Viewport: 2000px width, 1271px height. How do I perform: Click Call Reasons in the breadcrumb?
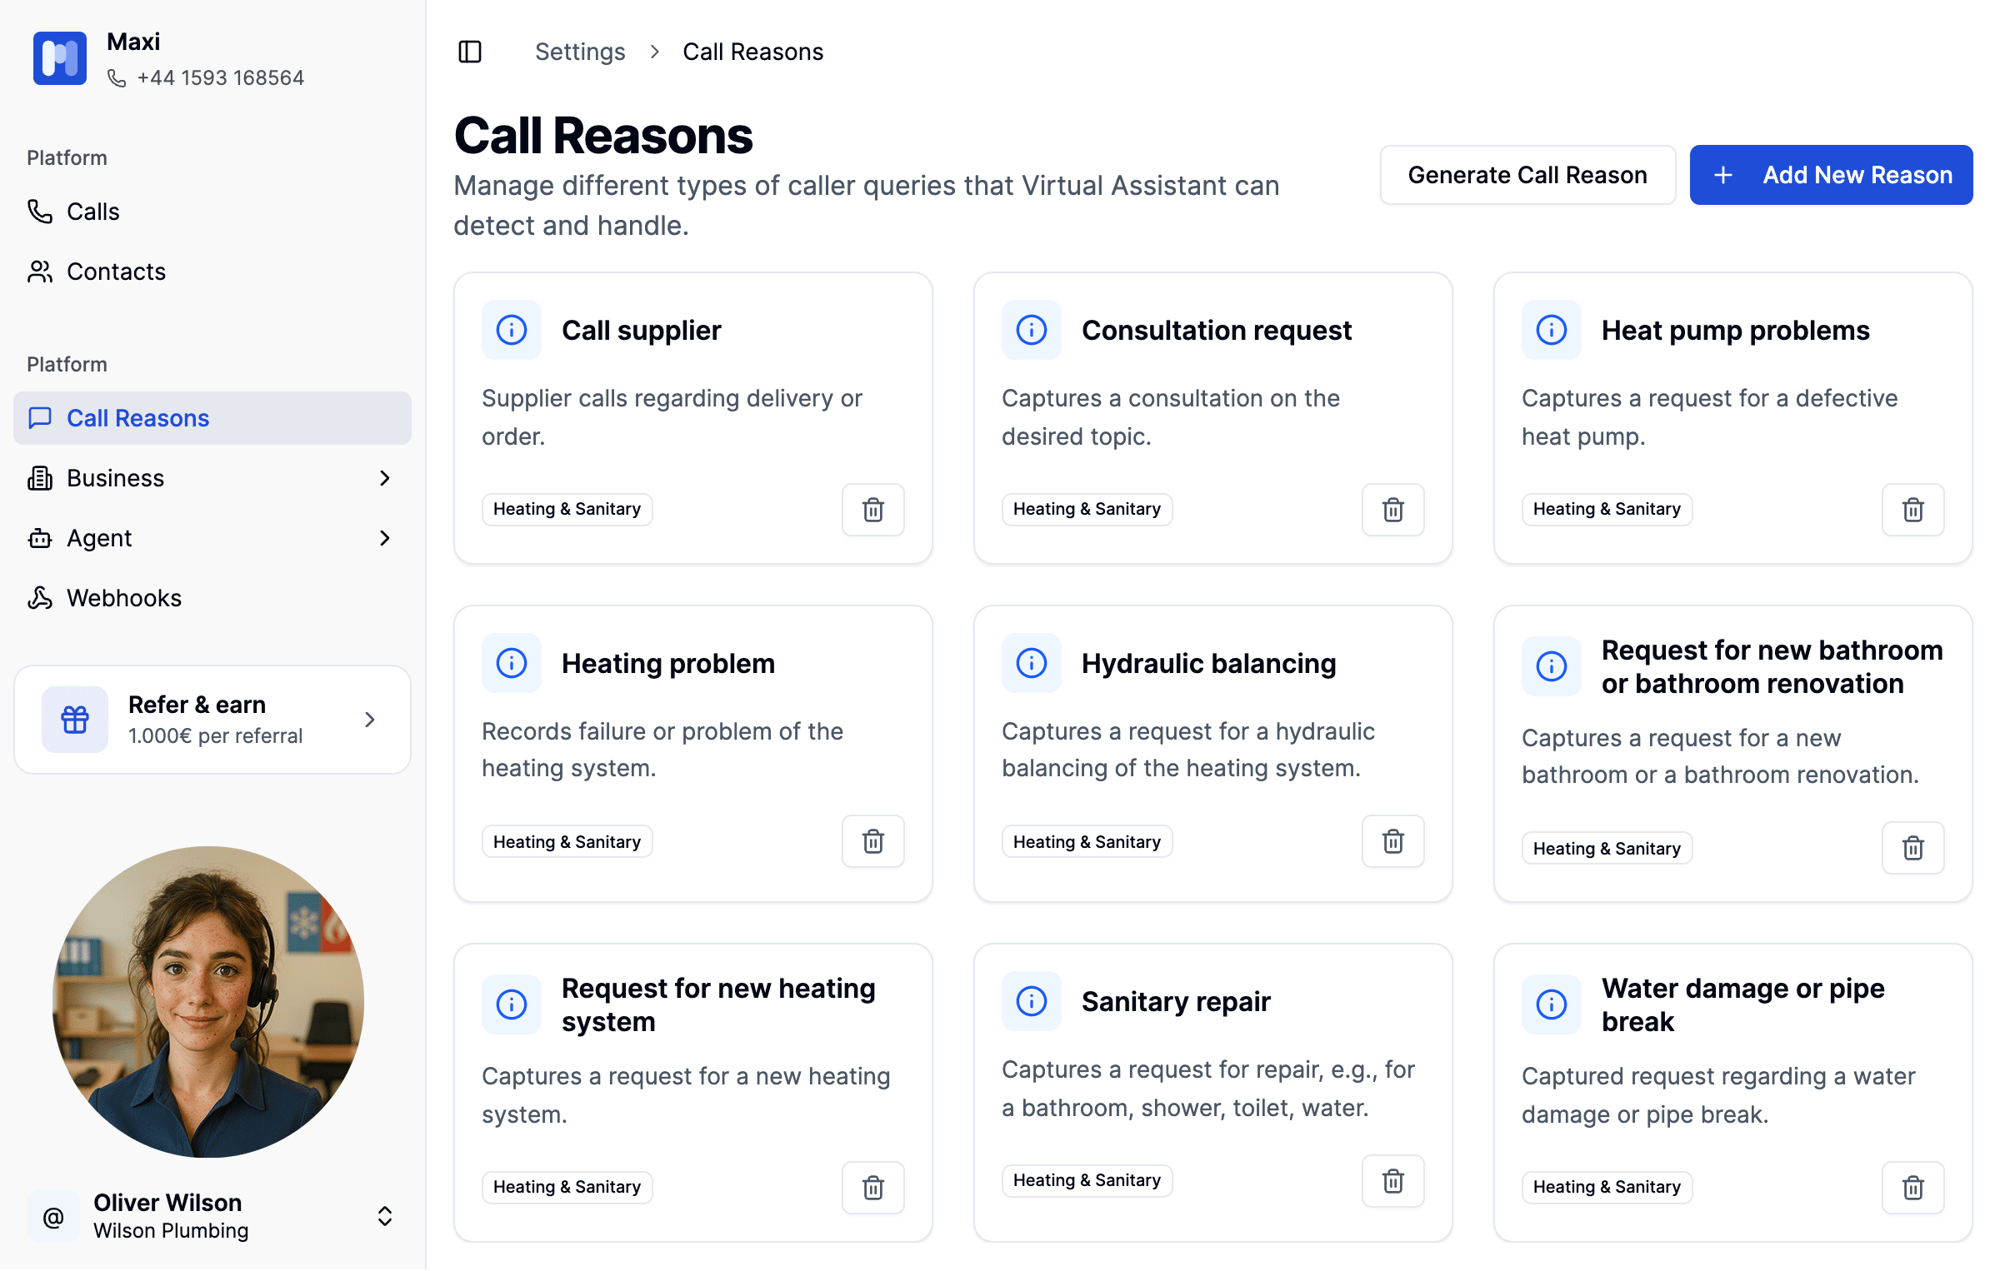(753, 51)
